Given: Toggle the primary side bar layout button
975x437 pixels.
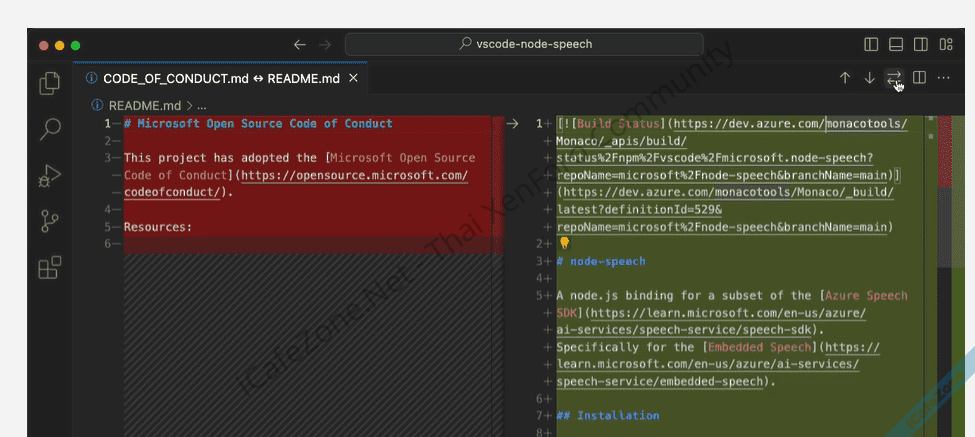Looking at the screenshot, I should (x=871, y=44).
